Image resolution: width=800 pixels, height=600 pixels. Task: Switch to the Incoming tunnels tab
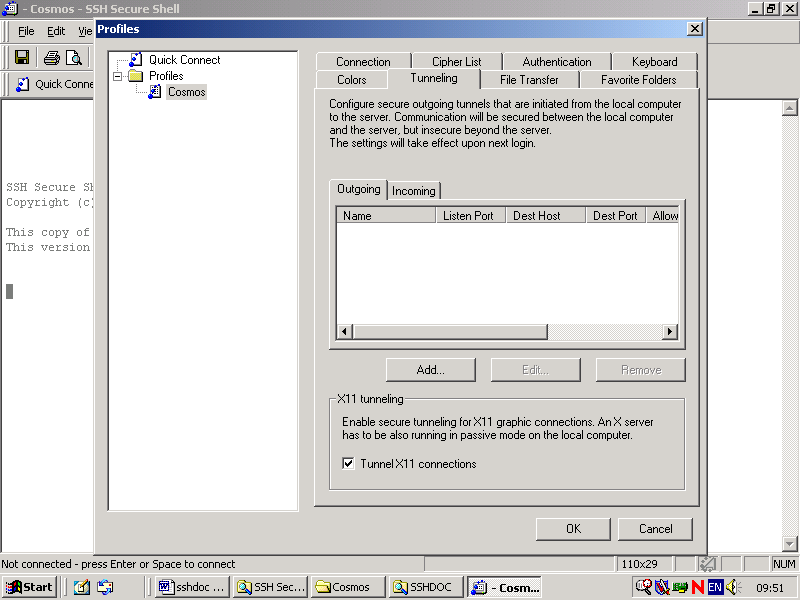(413, 191)
